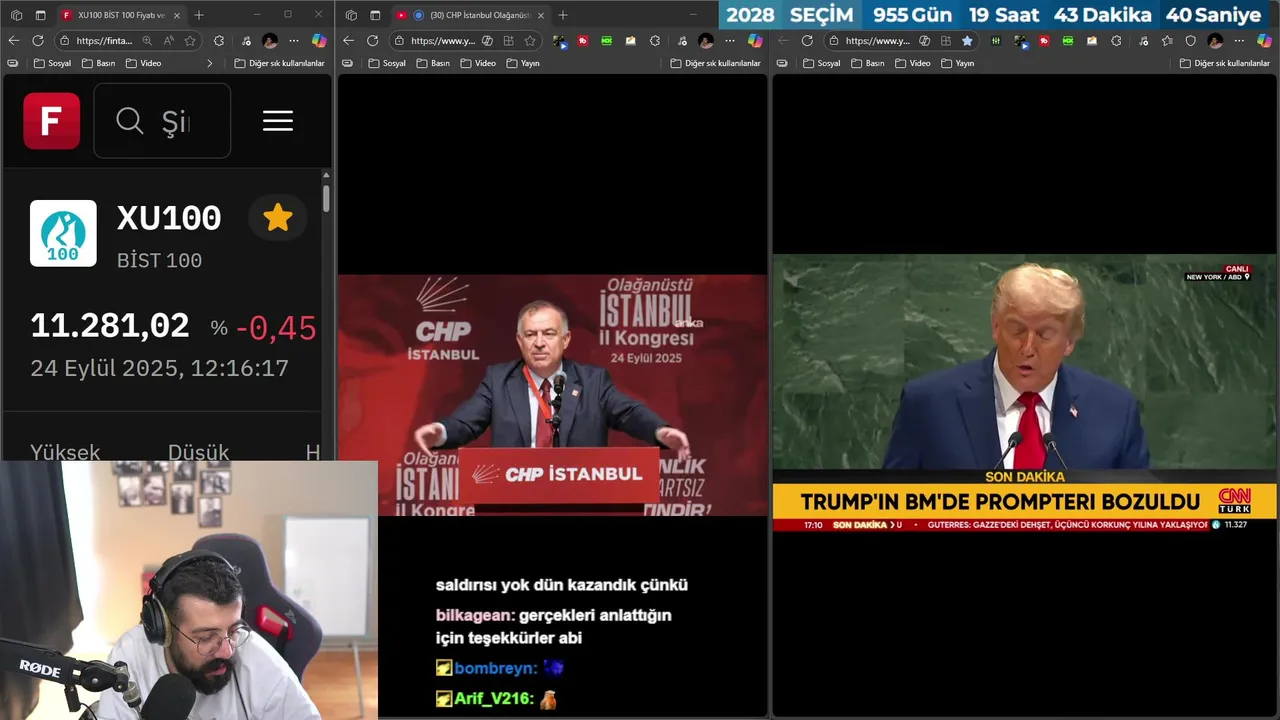Image resolution: width=1280 pixels, height=720 pixels.
Task: Click chat username Arif_V216
Action: [x=494, y=699]
